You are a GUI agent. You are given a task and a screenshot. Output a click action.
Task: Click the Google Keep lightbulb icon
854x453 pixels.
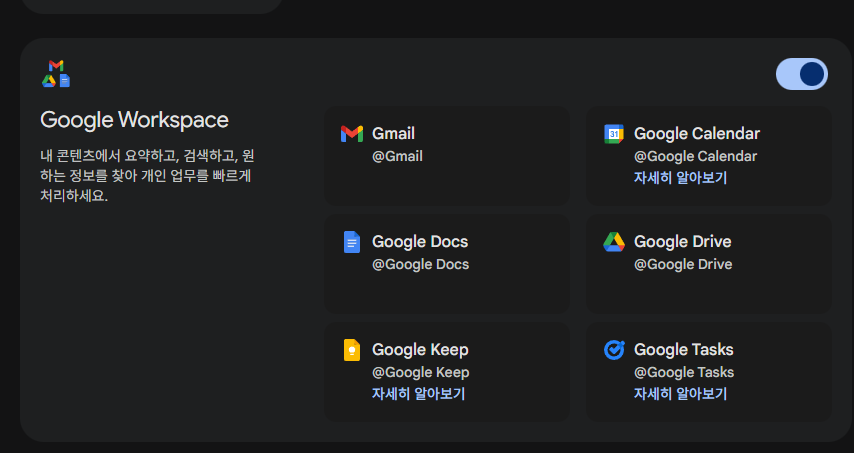coord(352,350)
